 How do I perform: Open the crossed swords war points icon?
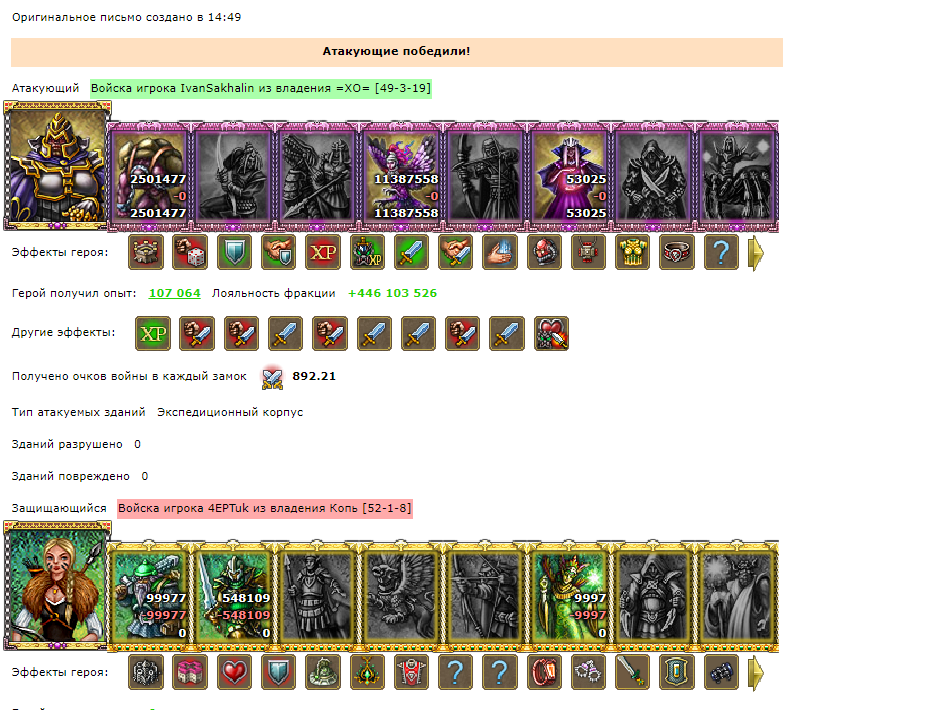[x=272, y=377]
